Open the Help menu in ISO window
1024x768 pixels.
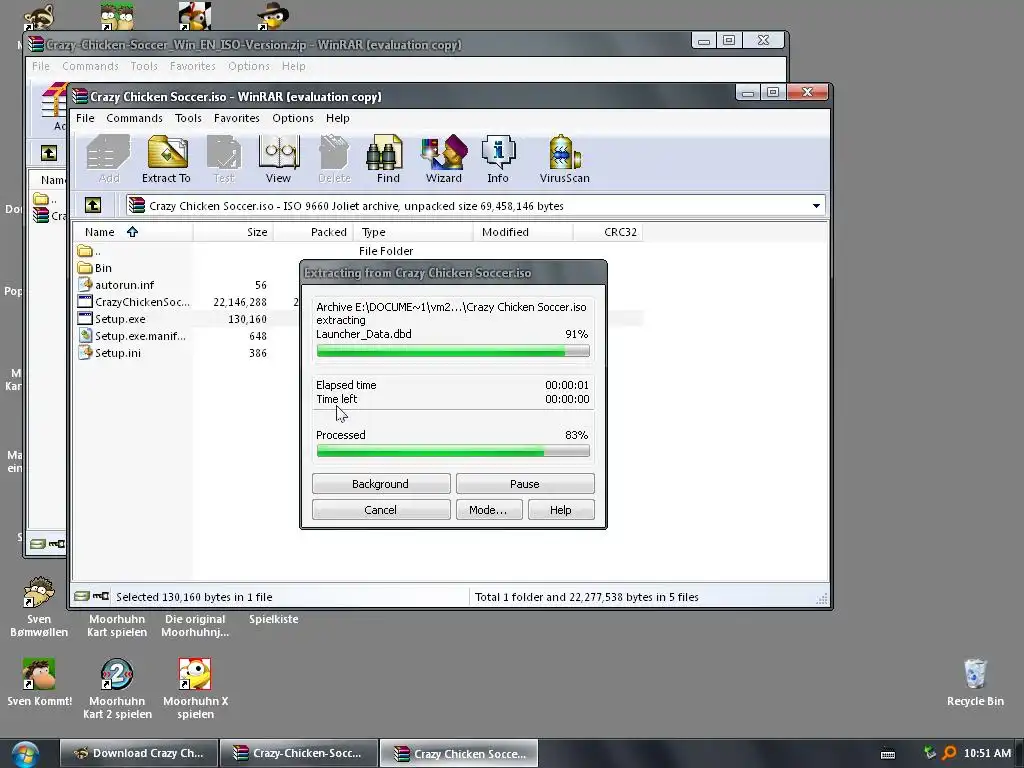(x=338, y=118)
